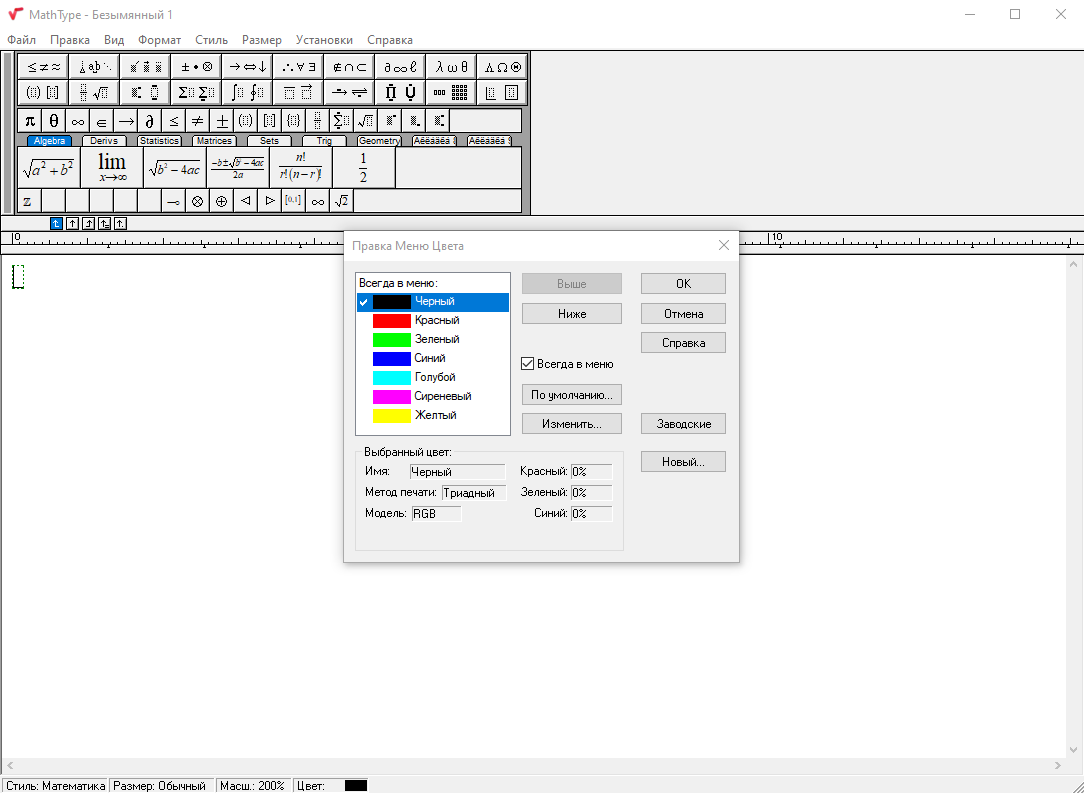Screen dimensions: 1084x793
Task: Switch to the Matrices tab
Action: point(214,141)
